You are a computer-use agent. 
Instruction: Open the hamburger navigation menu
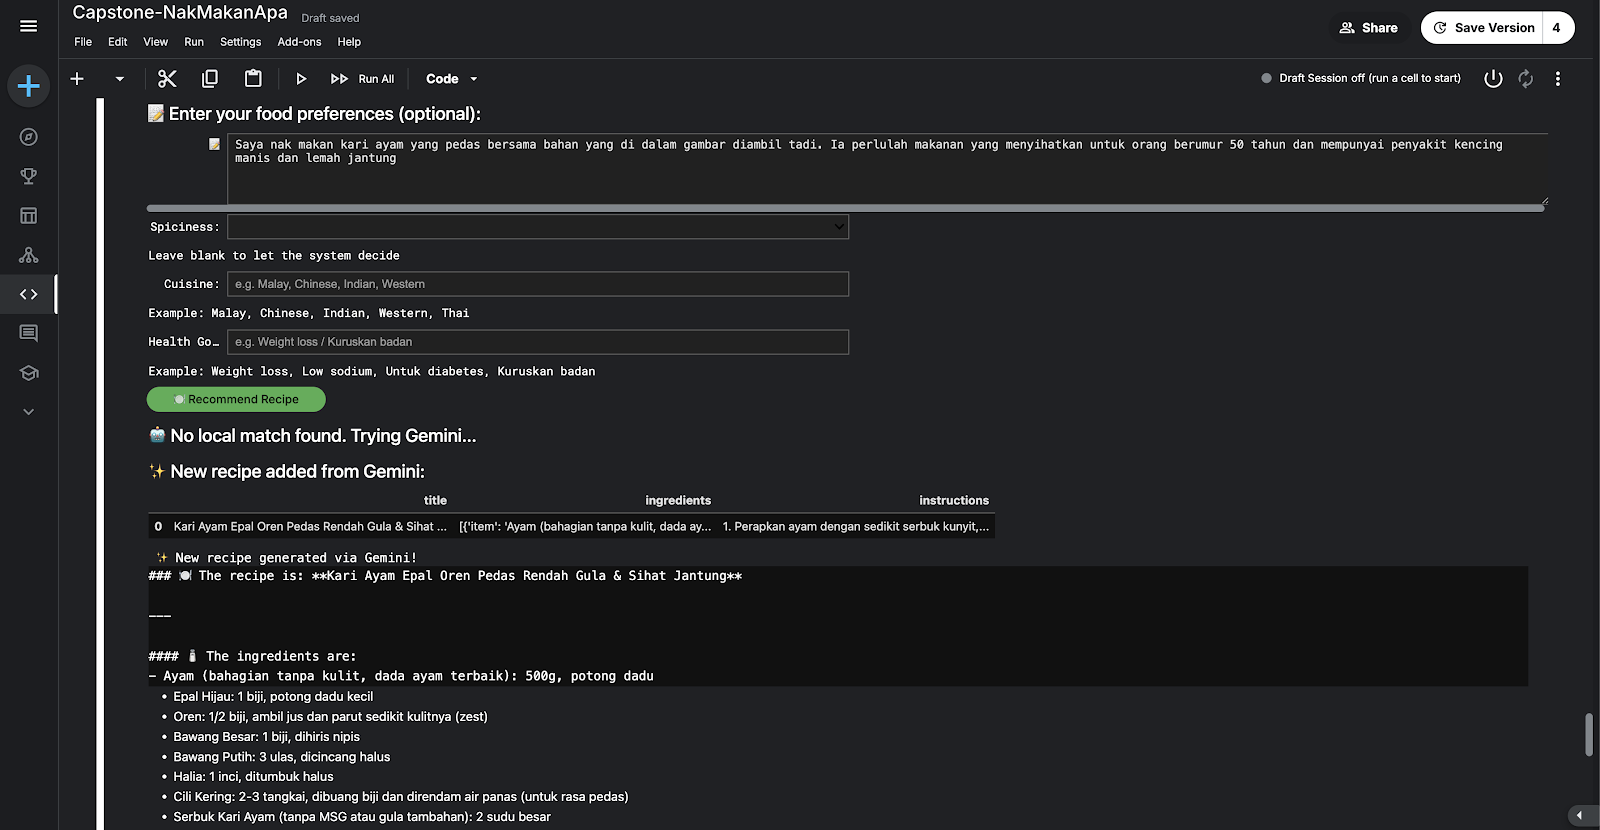coord(28,26)
